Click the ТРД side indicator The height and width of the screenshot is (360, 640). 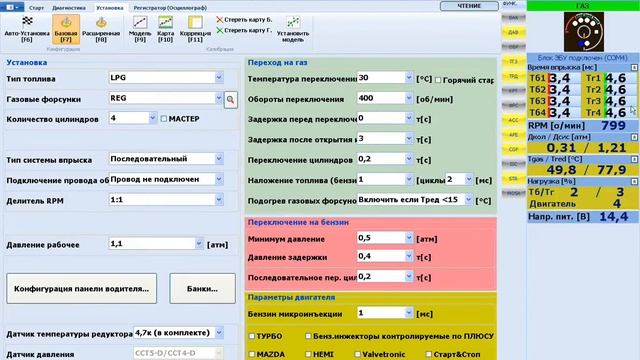pos(513,76)
